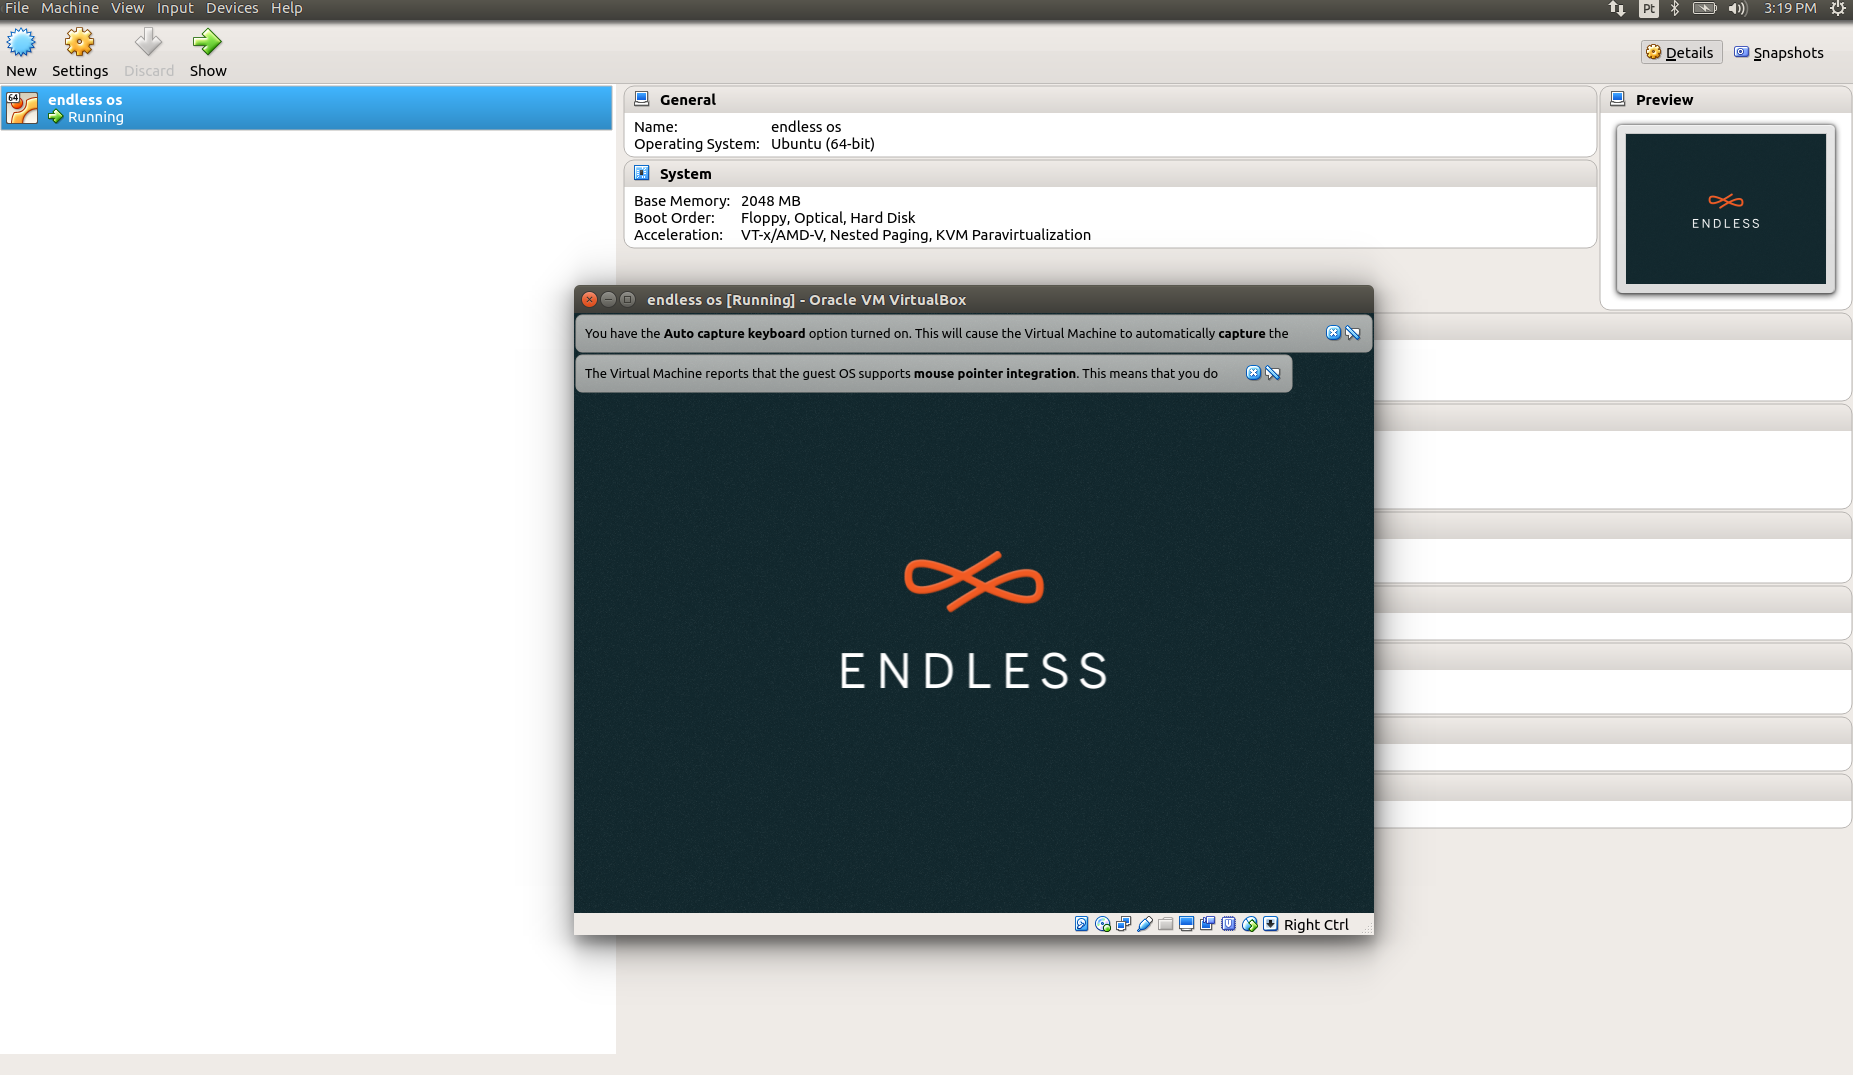Click the 2048 MB base memory value
This screenshot has height=1075, width=1853.
click(x=770, y=201)
